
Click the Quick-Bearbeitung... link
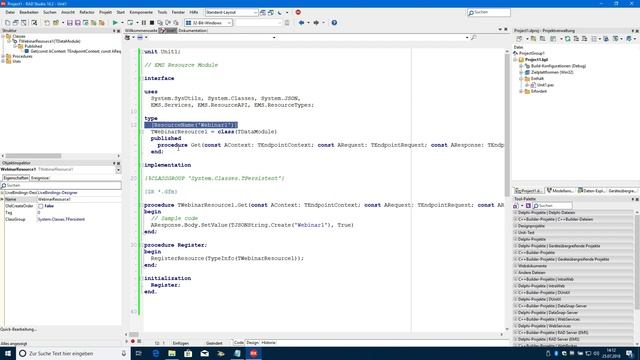pos(18,329)
